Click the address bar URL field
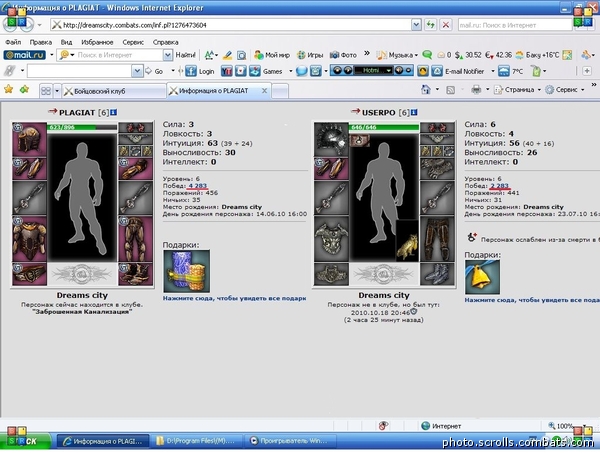Viewport: 600px width, 453px height. point(231,25)
